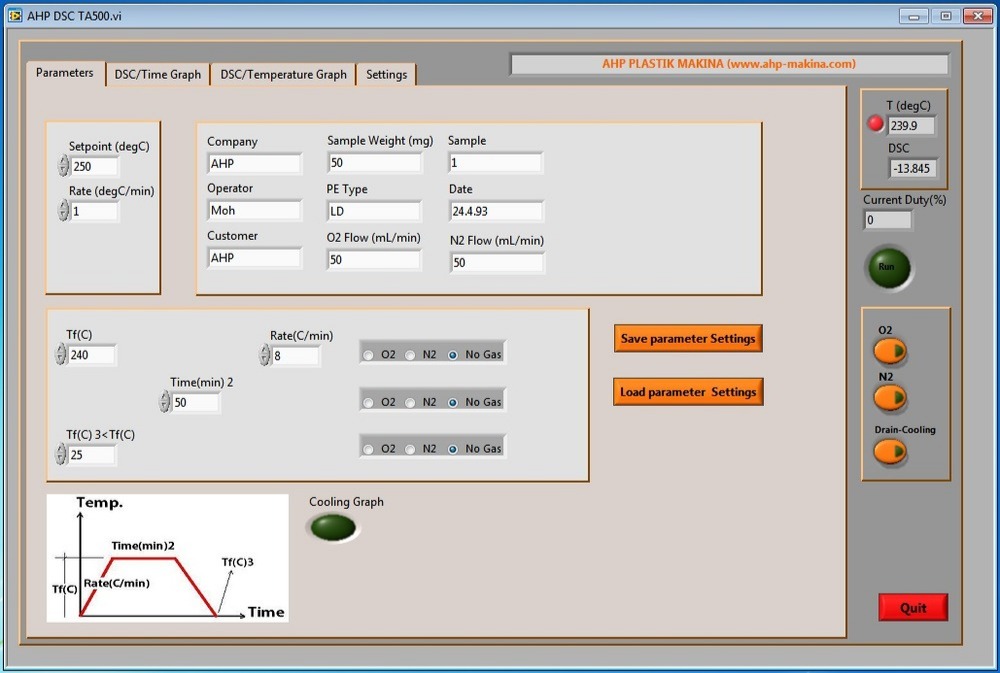Click the Sample field showing 1
The height and width of the screenshot is (673, 1000).
[x=496, y=162]
